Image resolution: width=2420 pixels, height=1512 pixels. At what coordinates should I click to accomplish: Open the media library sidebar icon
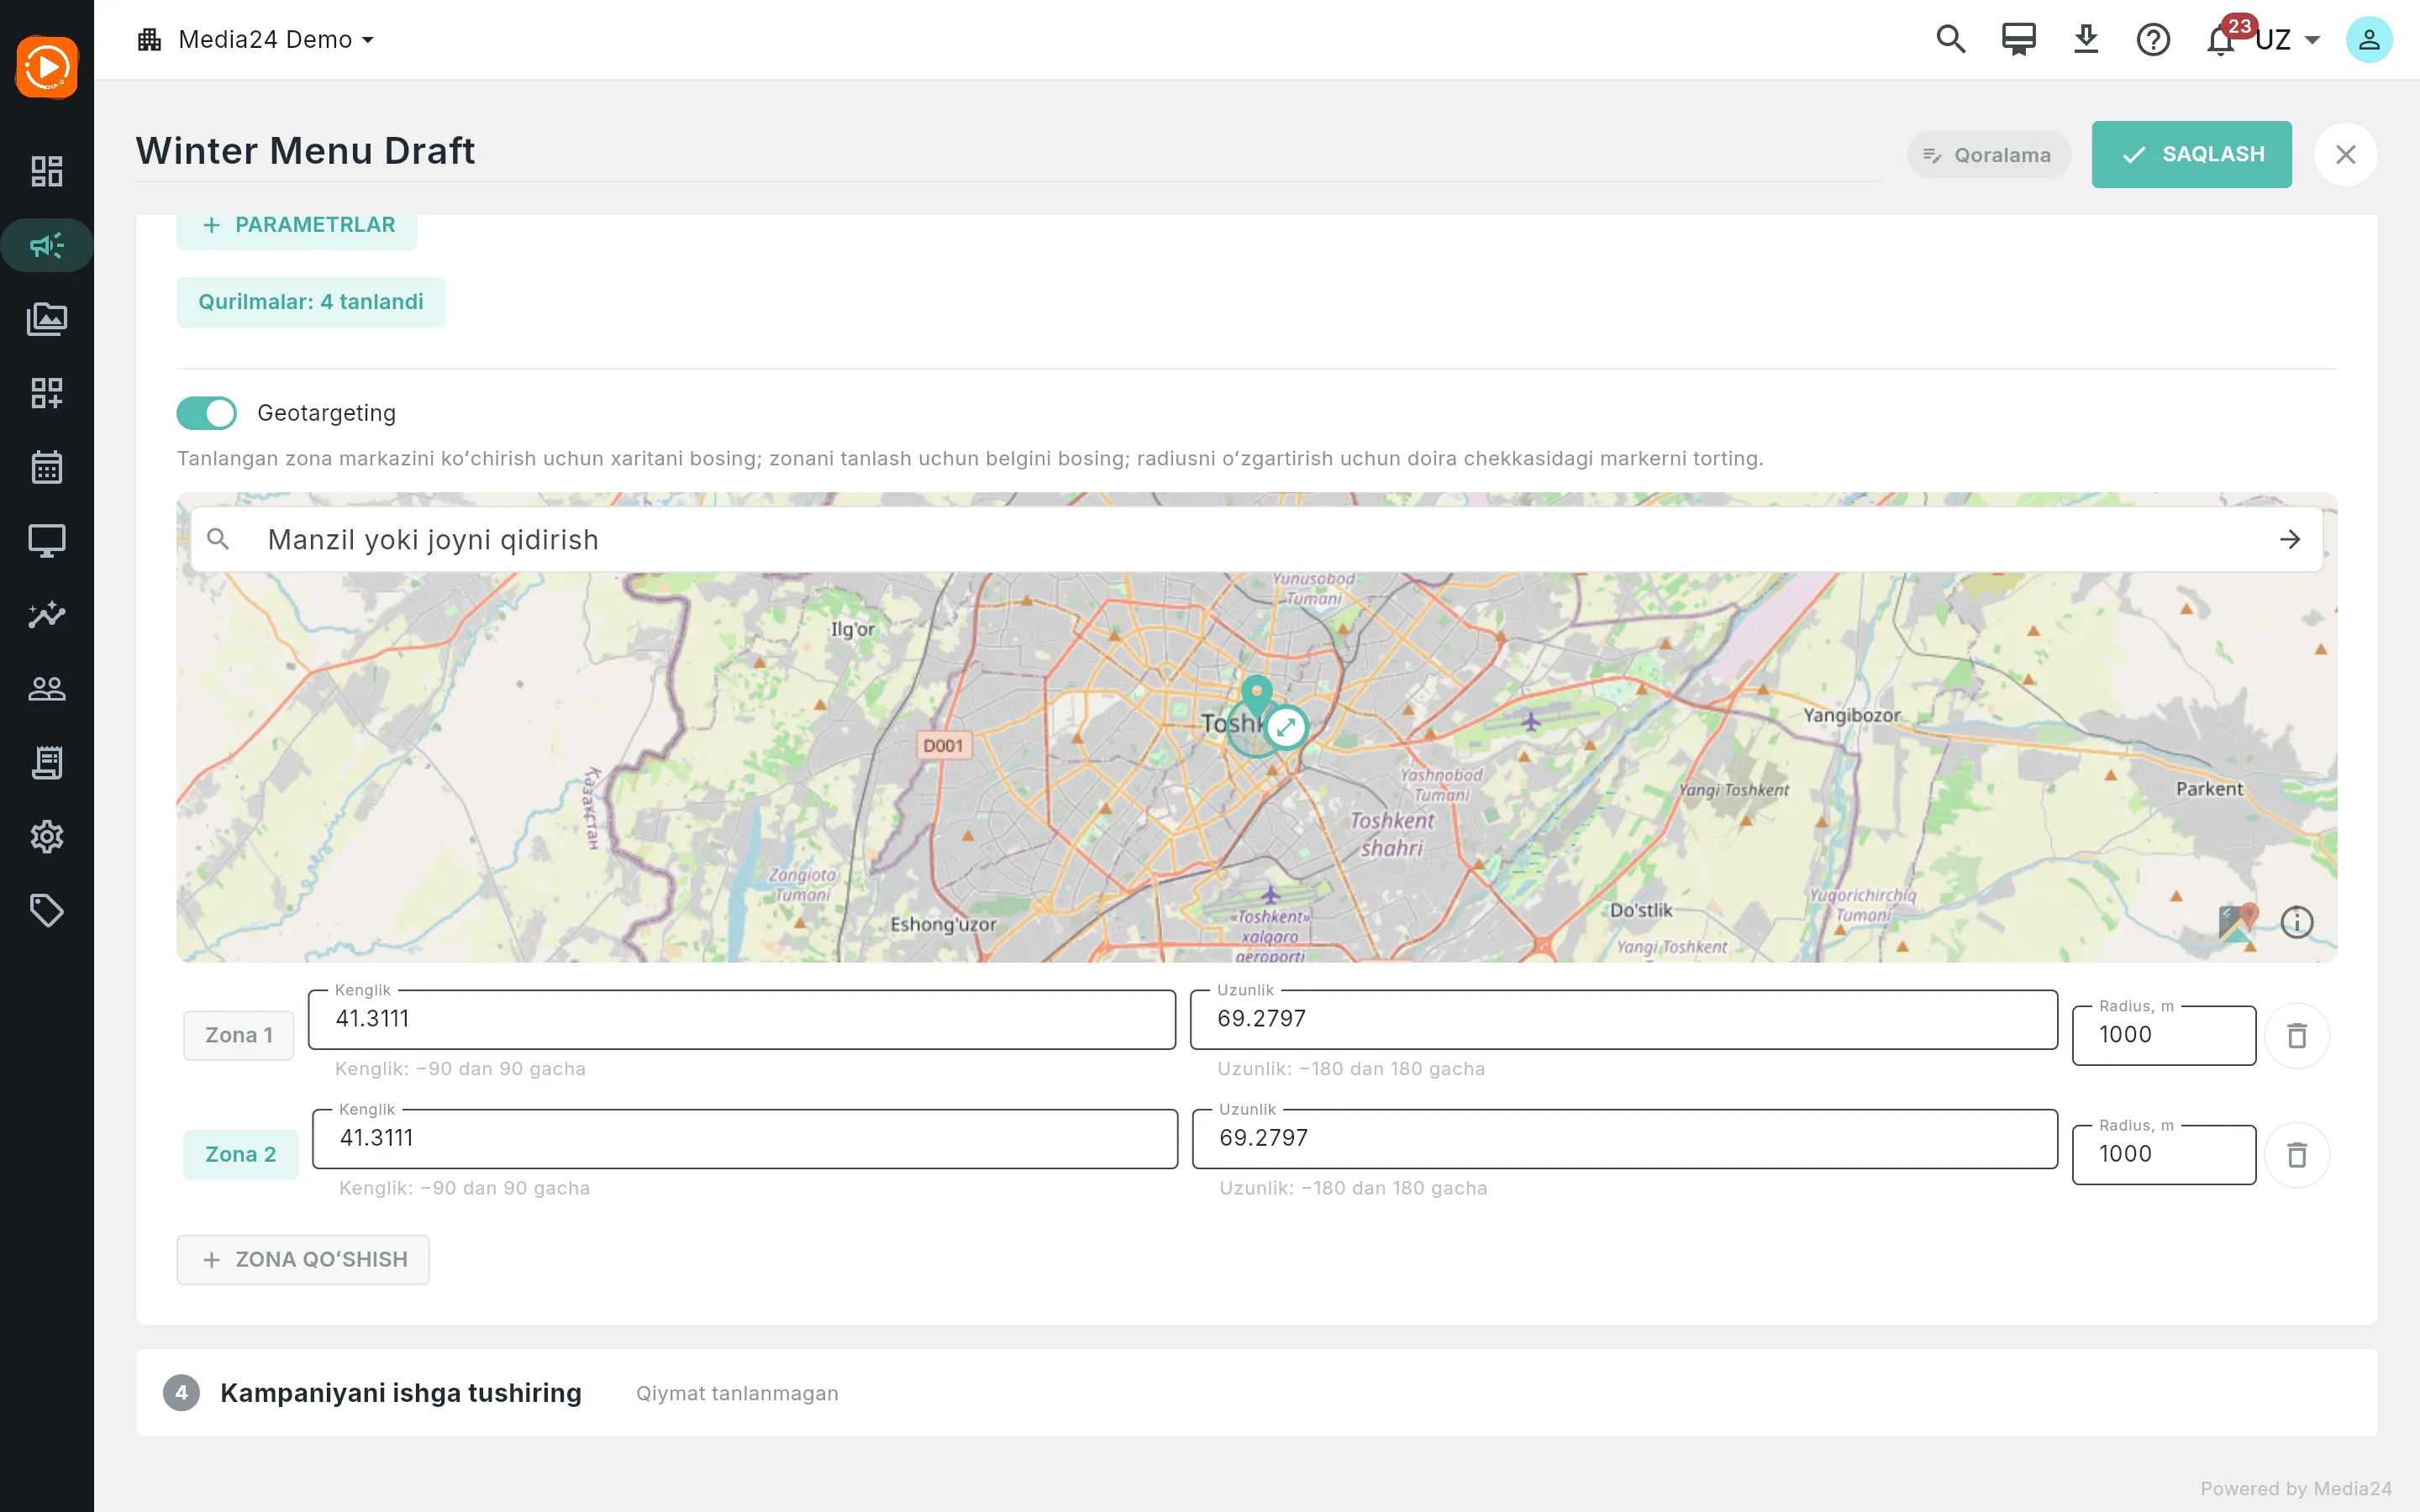(x=47, y=319)
